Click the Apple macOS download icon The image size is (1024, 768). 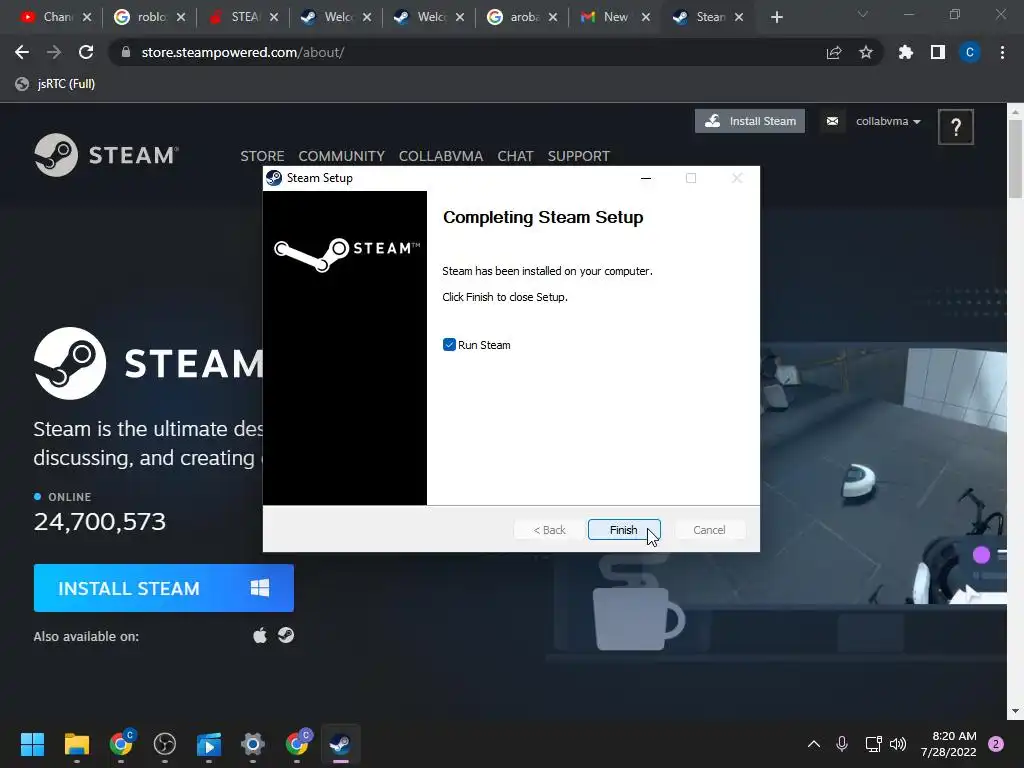click(x=260, y=635)
